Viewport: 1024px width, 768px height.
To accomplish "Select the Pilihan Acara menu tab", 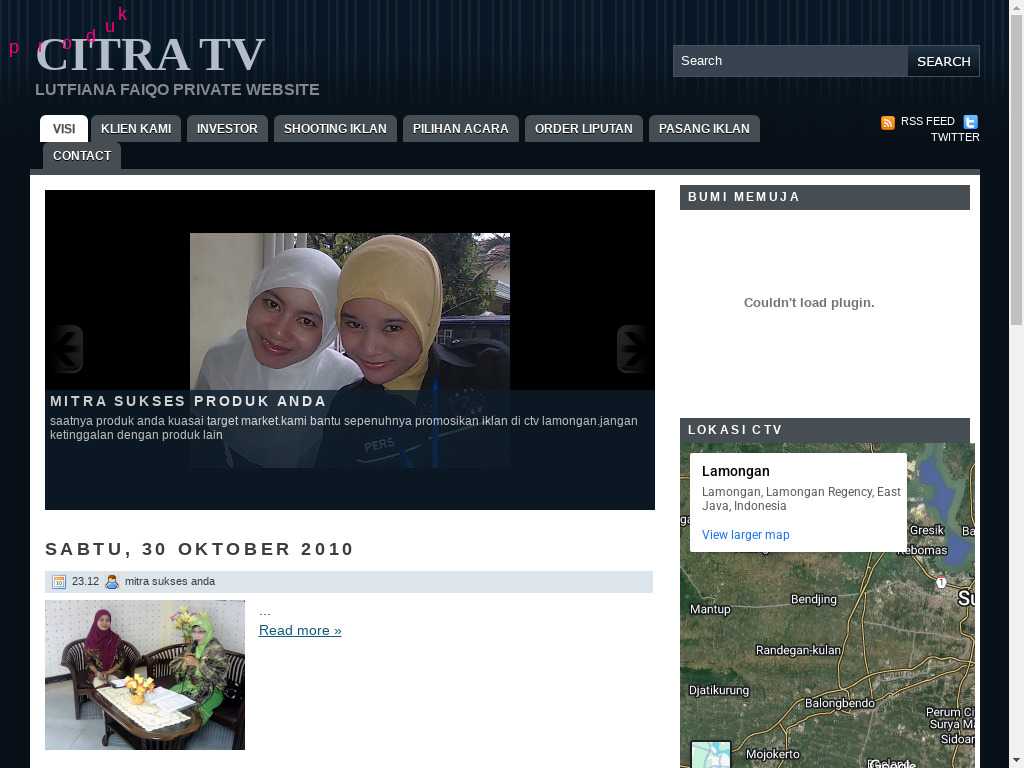I will click(460, 129).
